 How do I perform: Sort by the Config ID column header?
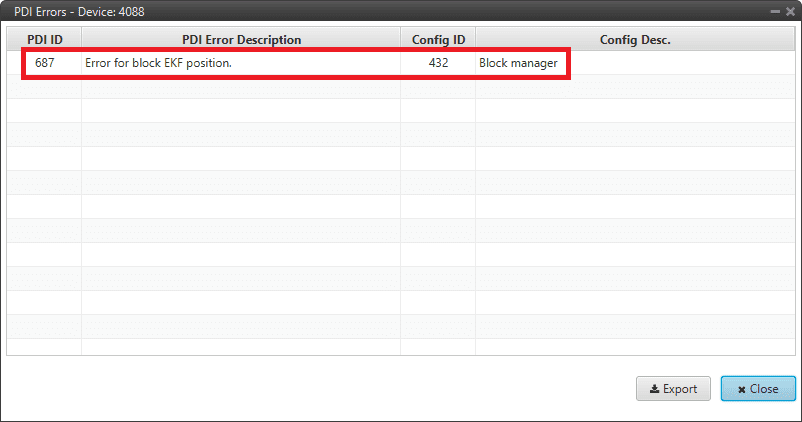[x=438, y=40]
